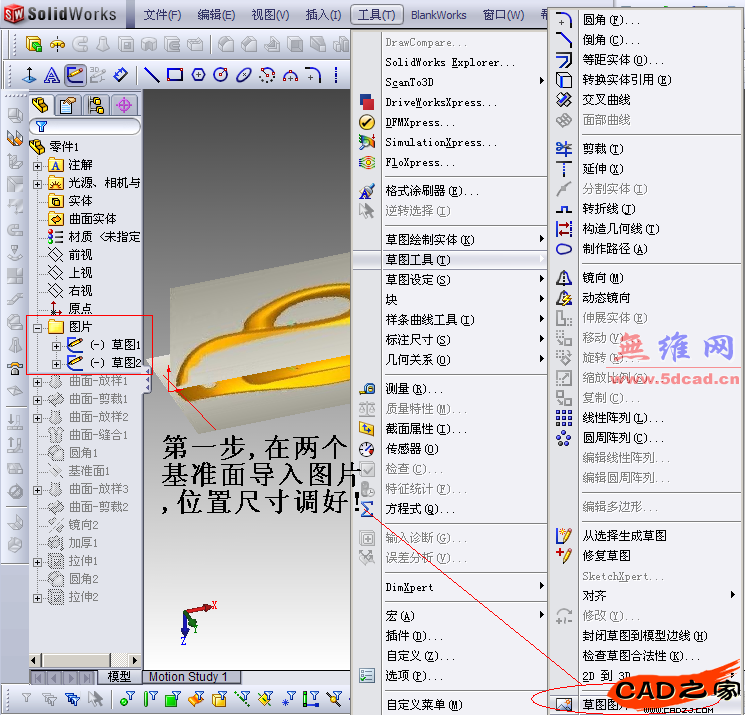The image size is (745, 718).
Task: Select the Rectangle sketch tool
Action: [x=175, y=75]
